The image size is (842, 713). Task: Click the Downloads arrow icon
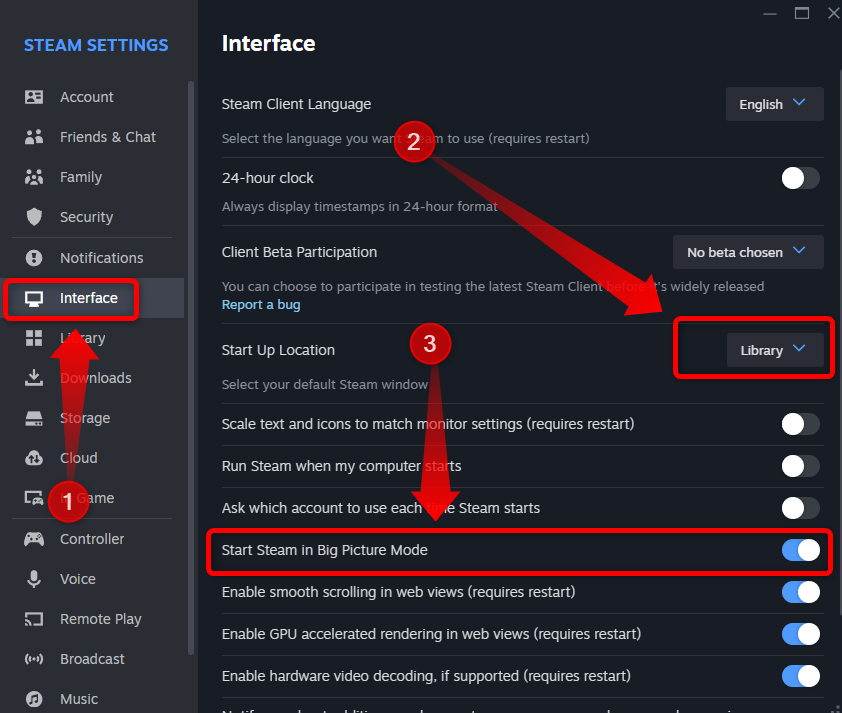(34, 378)
